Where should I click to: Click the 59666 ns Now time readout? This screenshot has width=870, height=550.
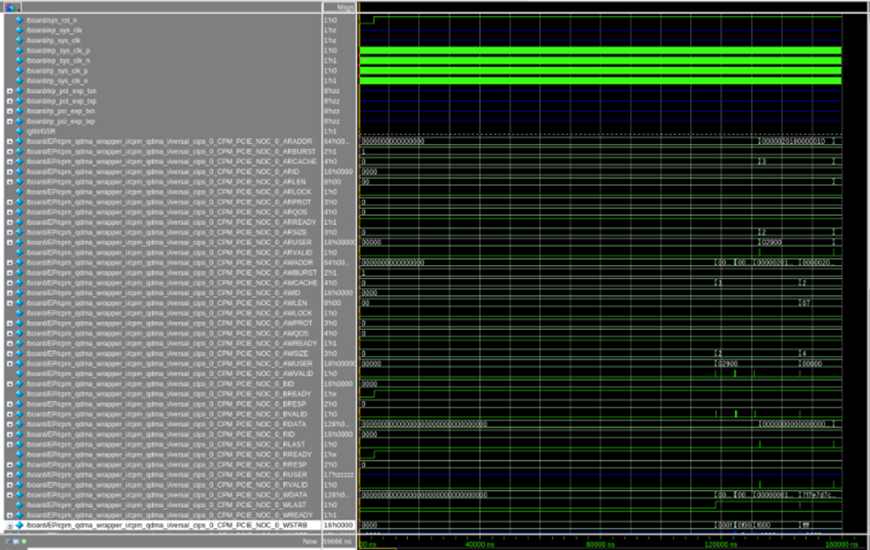(337, 542)
